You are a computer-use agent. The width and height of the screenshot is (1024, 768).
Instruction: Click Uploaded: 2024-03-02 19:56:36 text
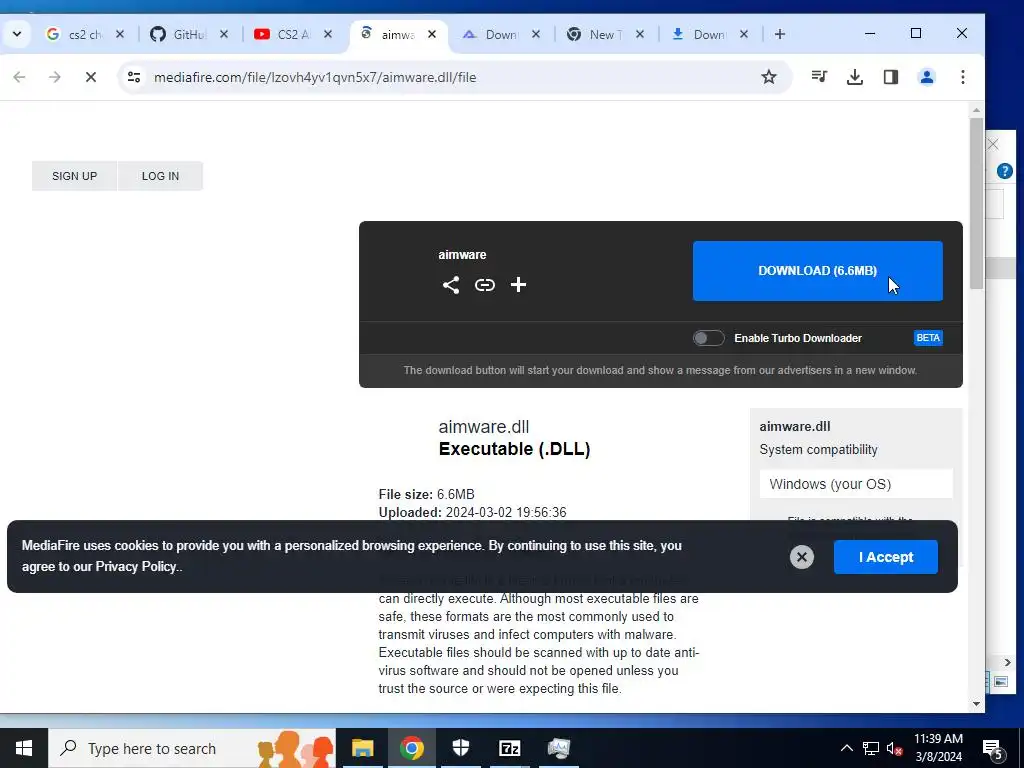pos(472,513)
